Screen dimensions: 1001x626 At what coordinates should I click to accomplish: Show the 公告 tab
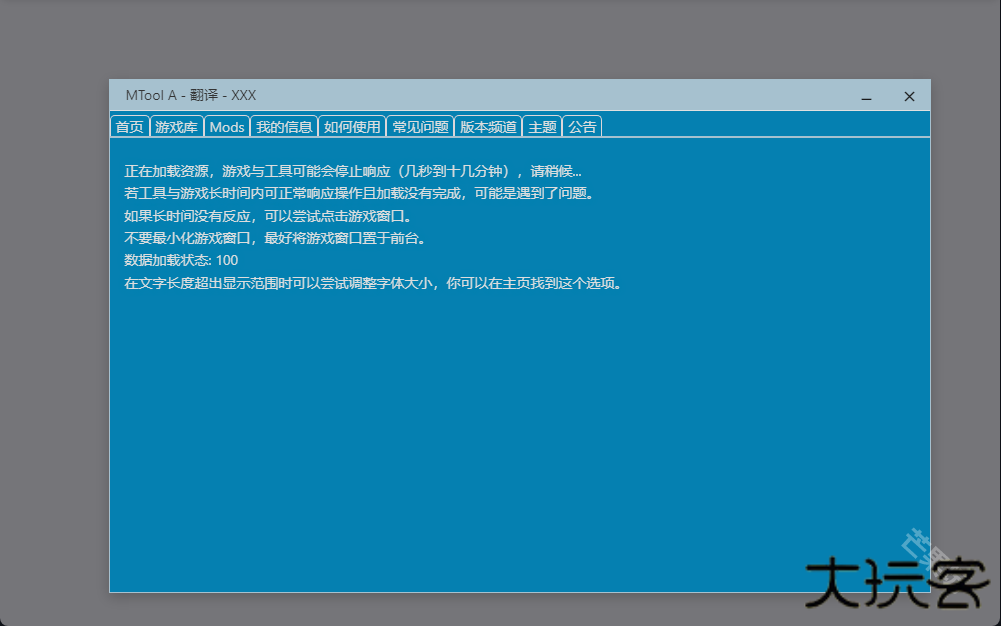point(582,127)
